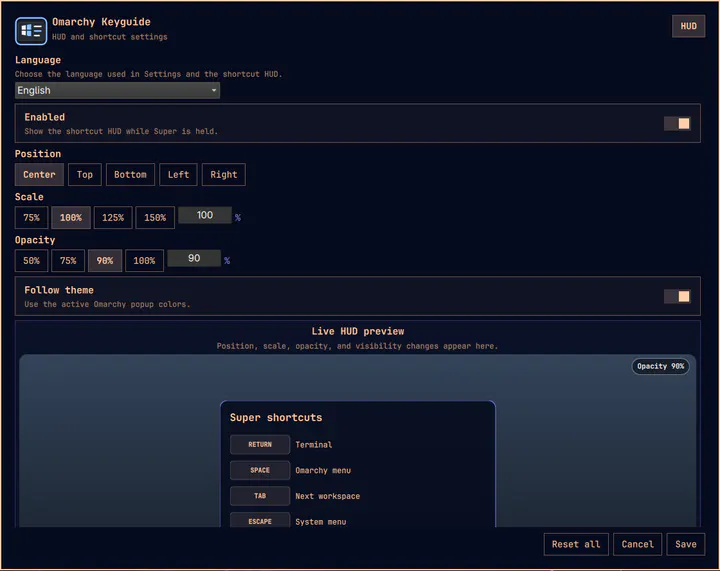Screen dimensions: 720x571
Task: Toggle the Follow theme switch
Action: tap(677, 297)
